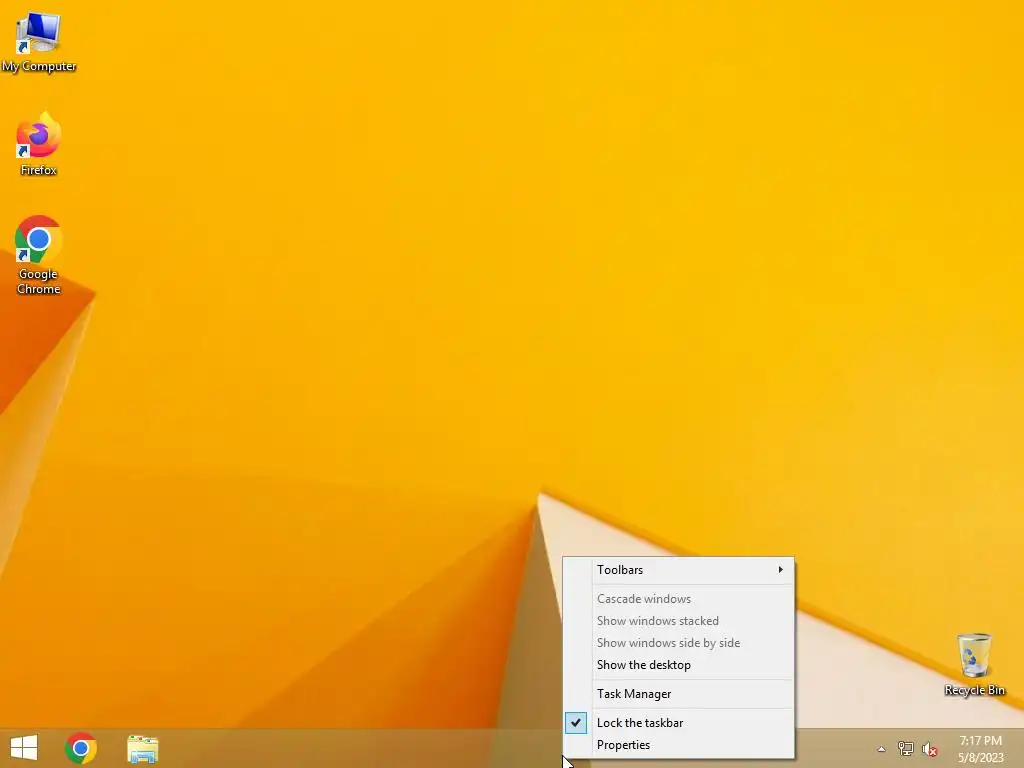The height and width of the screenshot is (768, 1024).
Task: Click the greyed Show windows stacked entry
Action: [679, 621]
